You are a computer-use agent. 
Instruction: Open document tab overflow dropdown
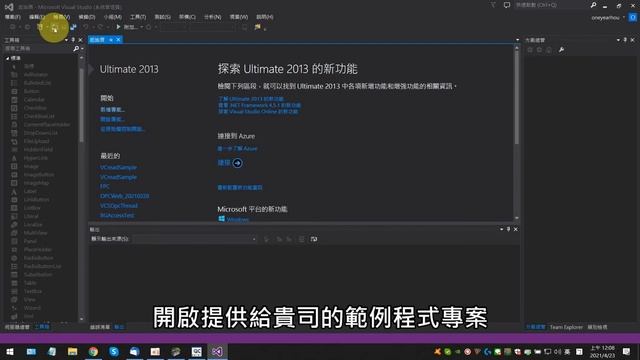(x=517, y=40)
